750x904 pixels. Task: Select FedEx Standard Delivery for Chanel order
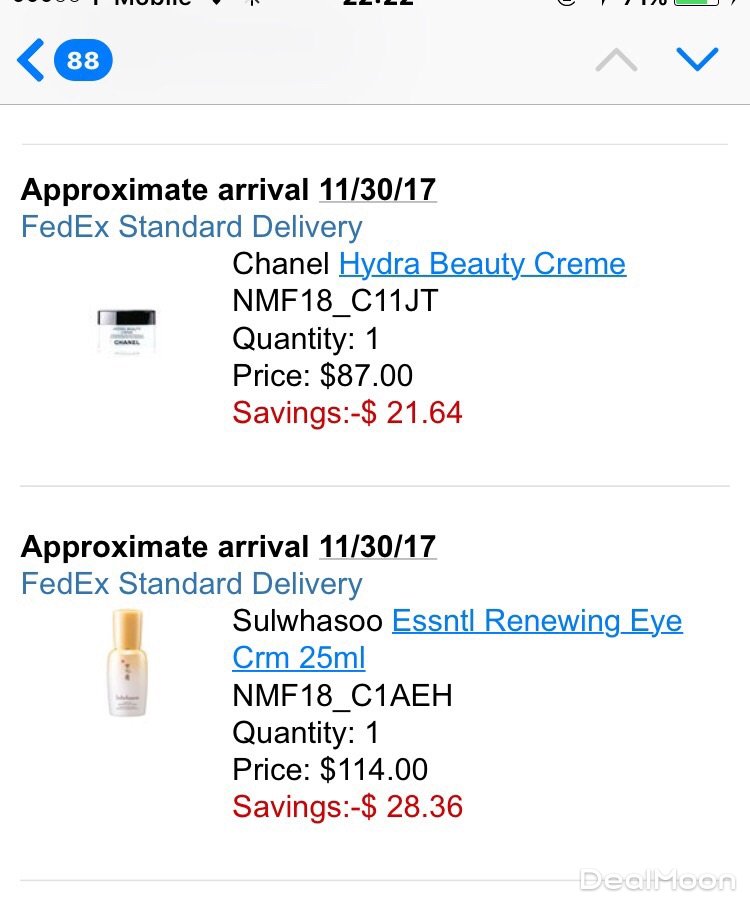(192, 227)
